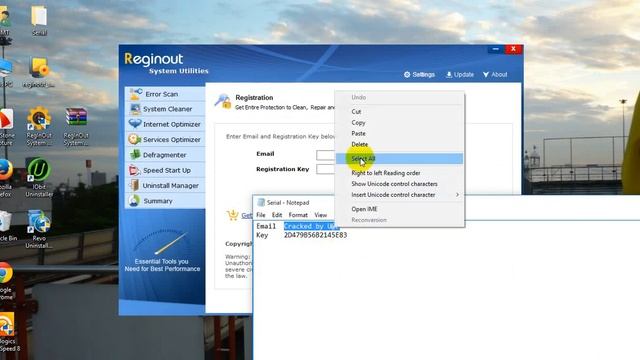Click Update in Reginout header
The image size is (640, 360).
click(460, 75)
